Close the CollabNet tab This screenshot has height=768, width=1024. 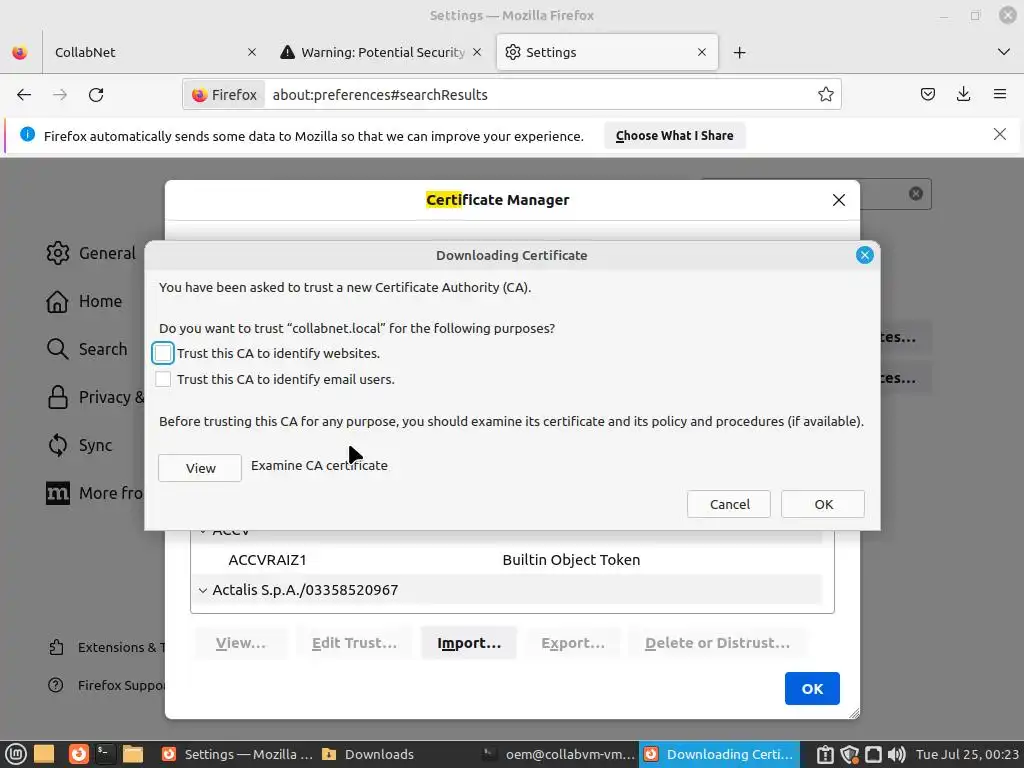pos(251,52)
